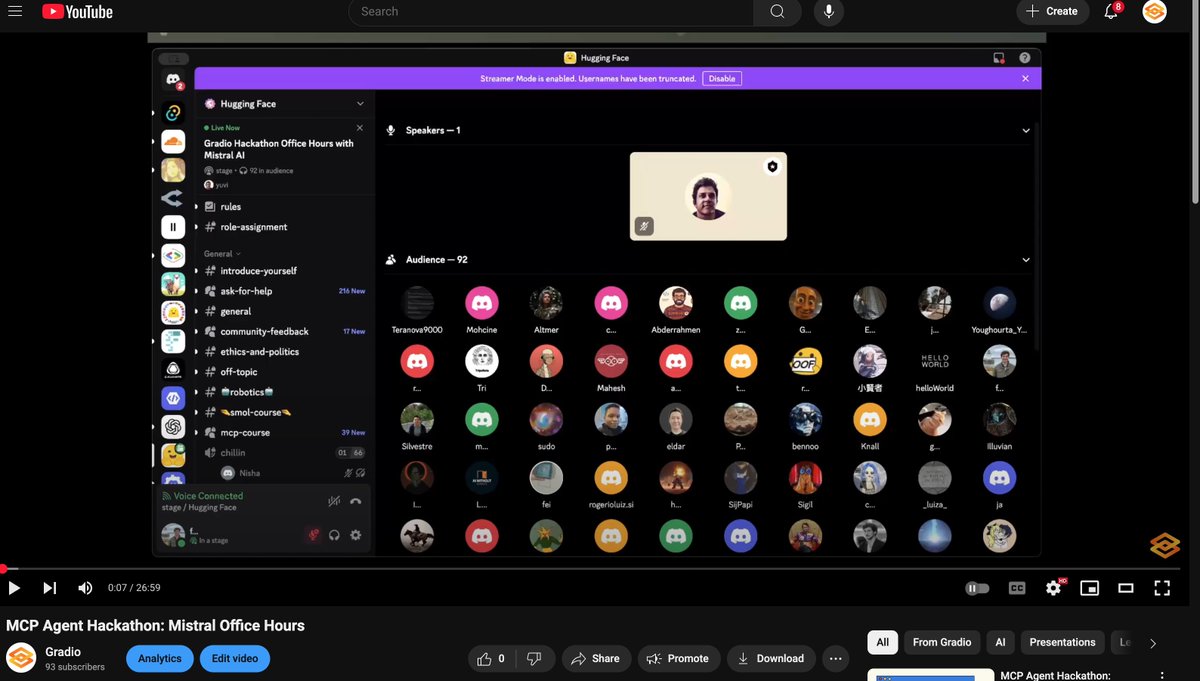This screenshot has height=681, width=1200.
Task: Select the speaker video tile
Action: (x=708, y=196)
